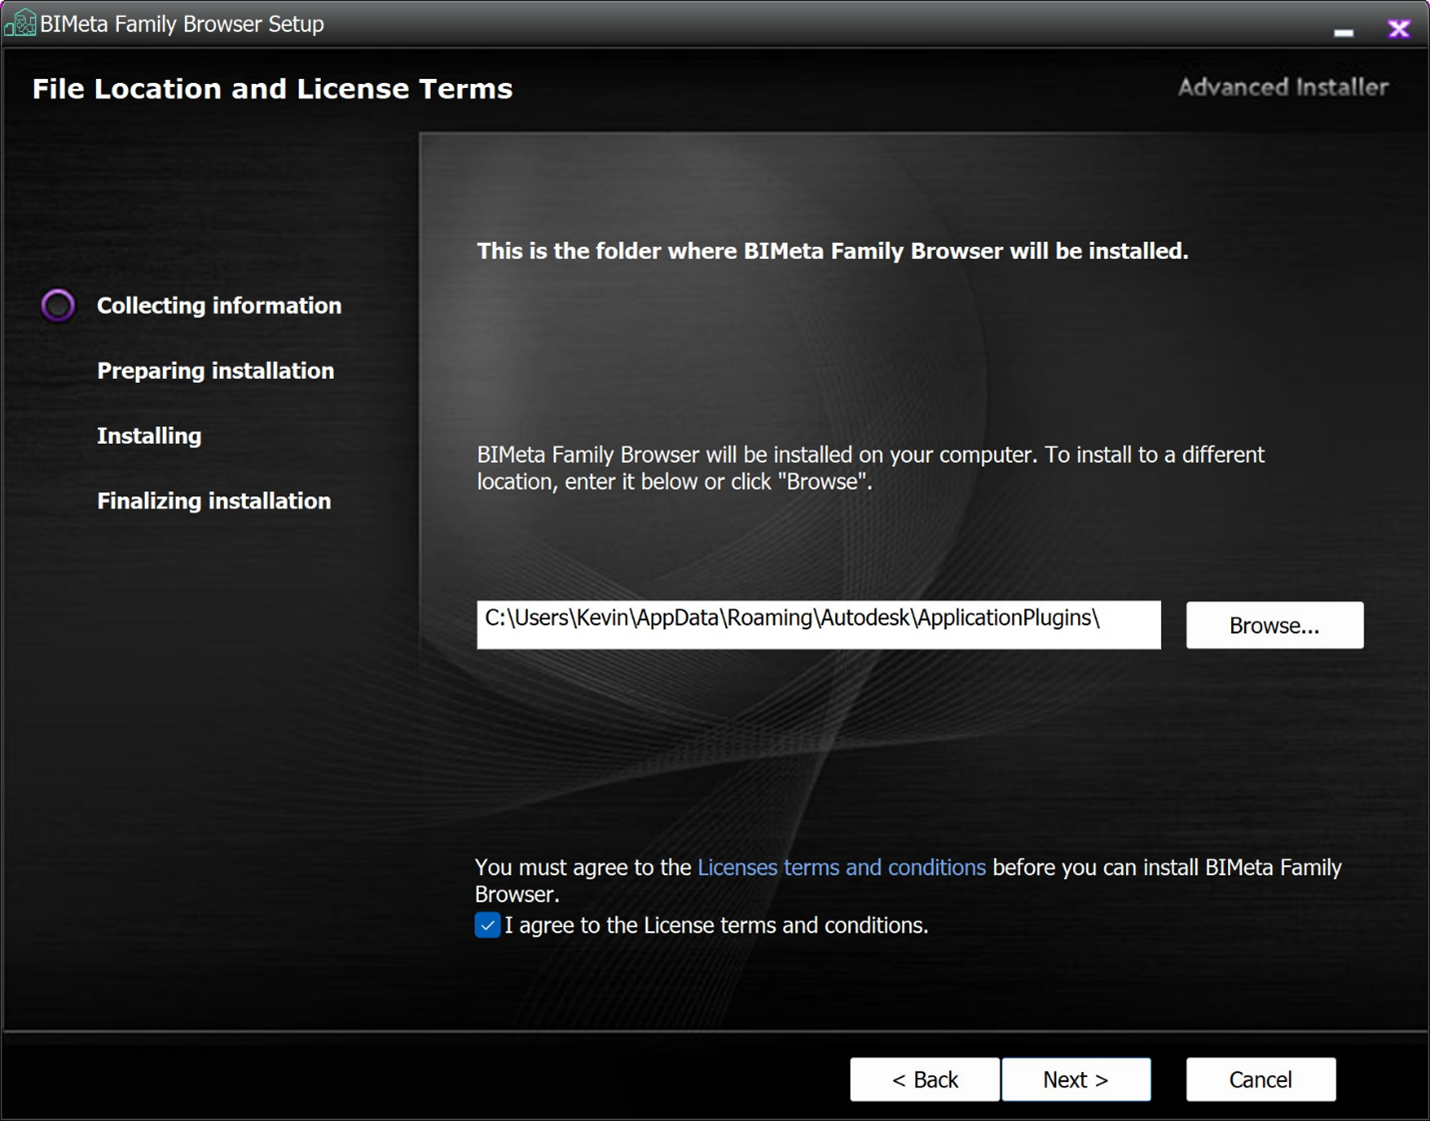The image size is (1430, 1121).
Task: Click the Browse... button
Action: click(x=1274, y=625)
